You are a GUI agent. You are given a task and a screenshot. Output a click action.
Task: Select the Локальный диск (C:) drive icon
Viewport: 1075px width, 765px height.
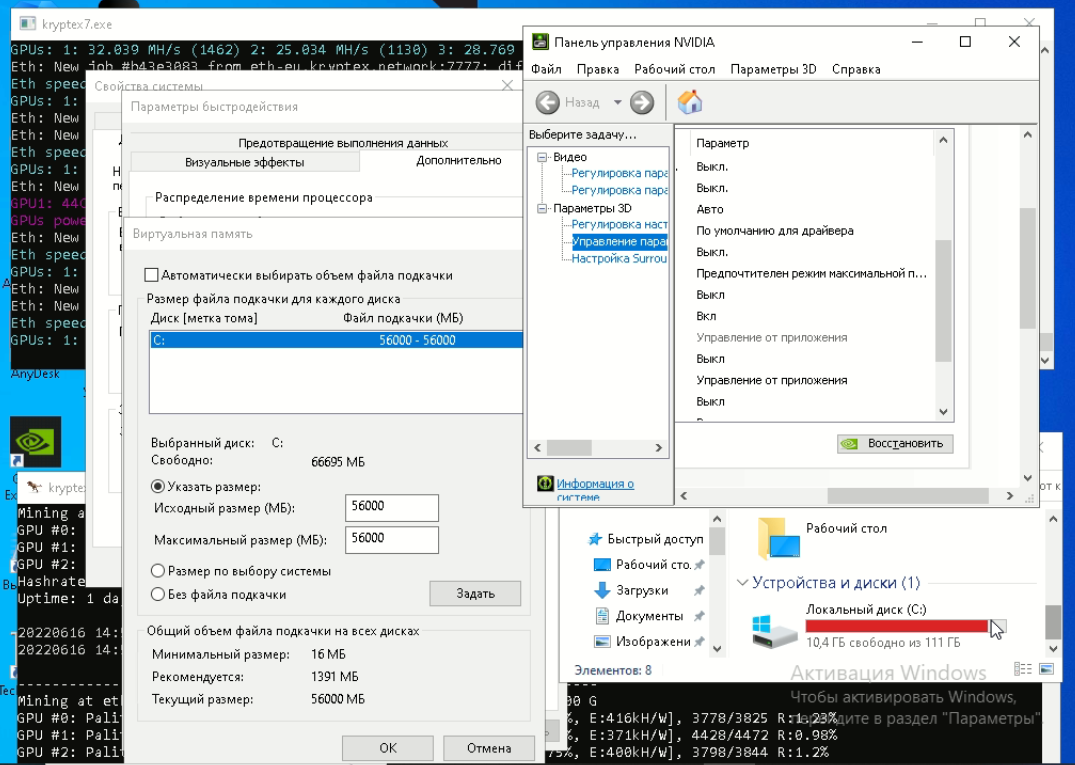pyautogui.click(x=775, y=631)
